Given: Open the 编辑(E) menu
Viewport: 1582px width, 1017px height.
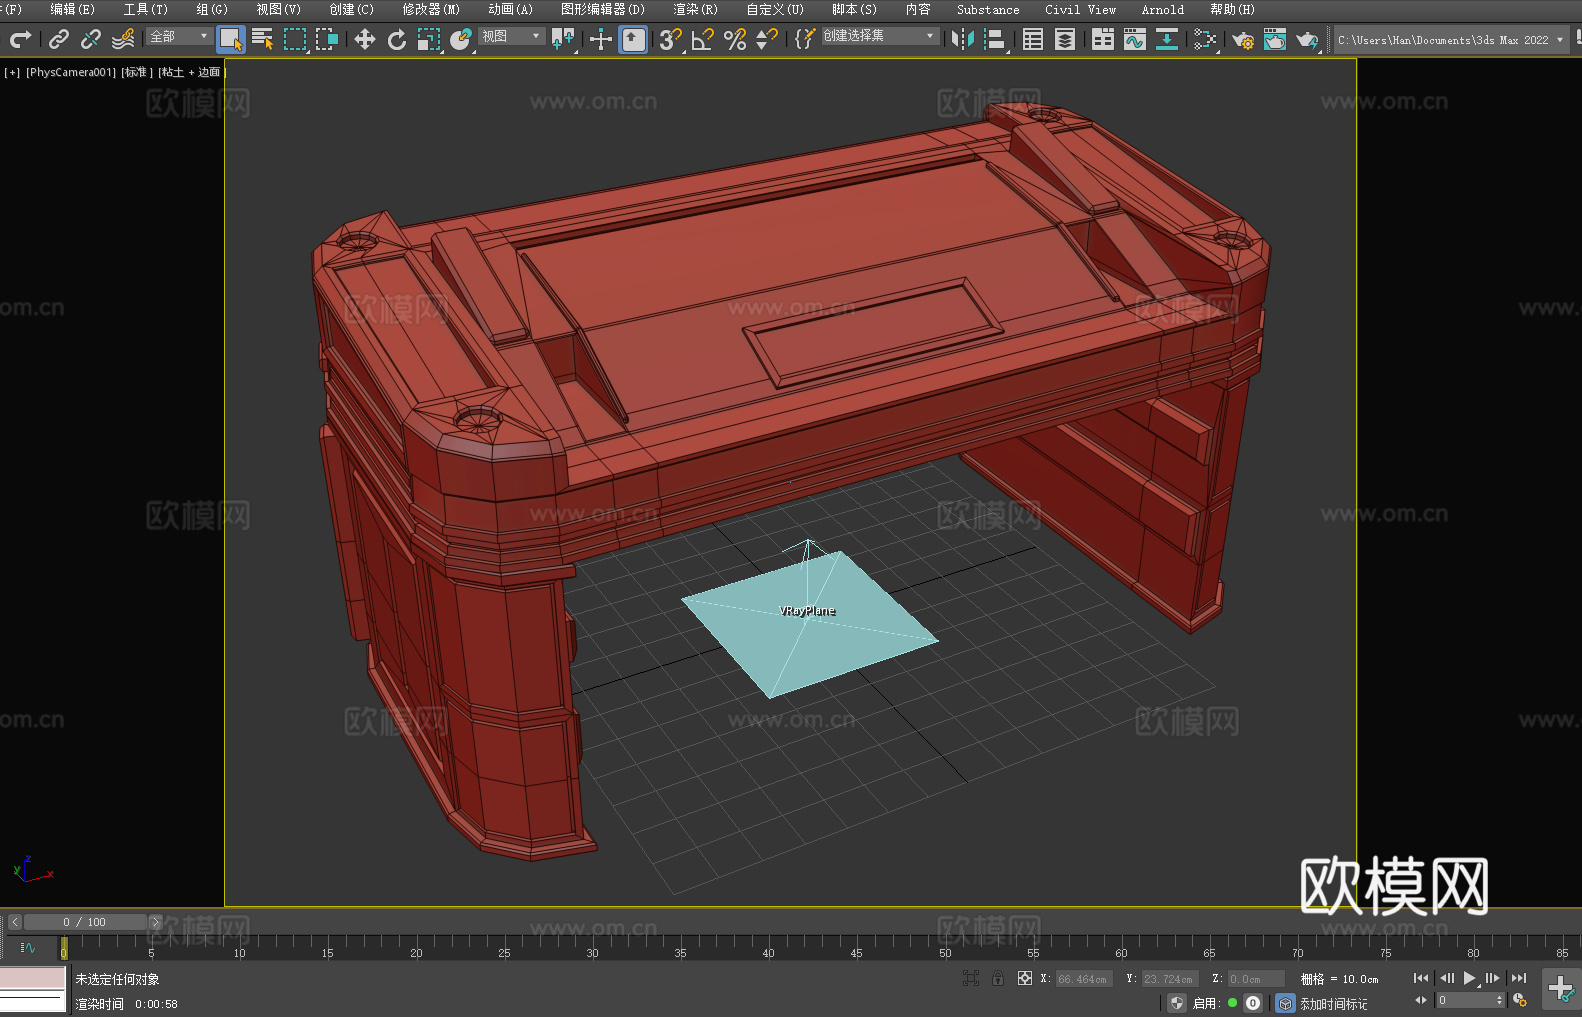Looking at the screenshot, I should (72, 9).
